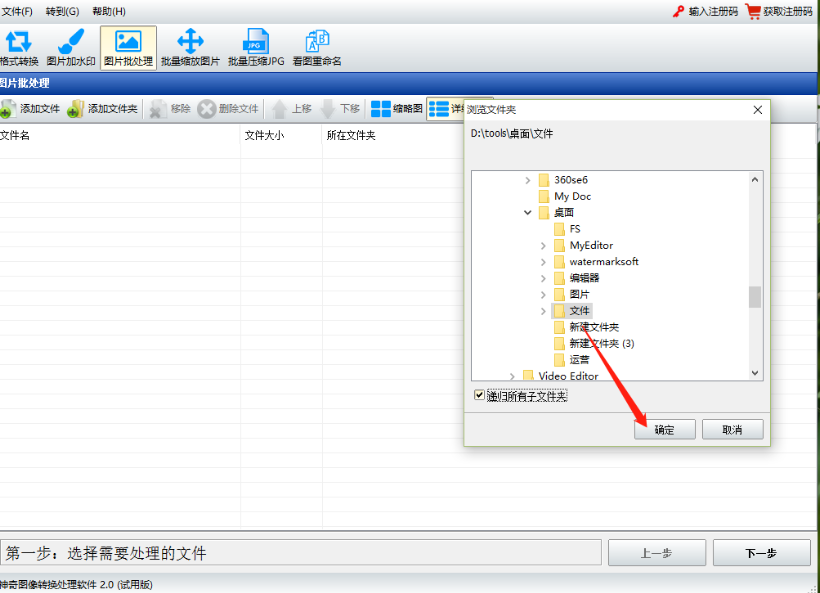
Task: Select the 图片 folder in tree
Action: [572, 295]
